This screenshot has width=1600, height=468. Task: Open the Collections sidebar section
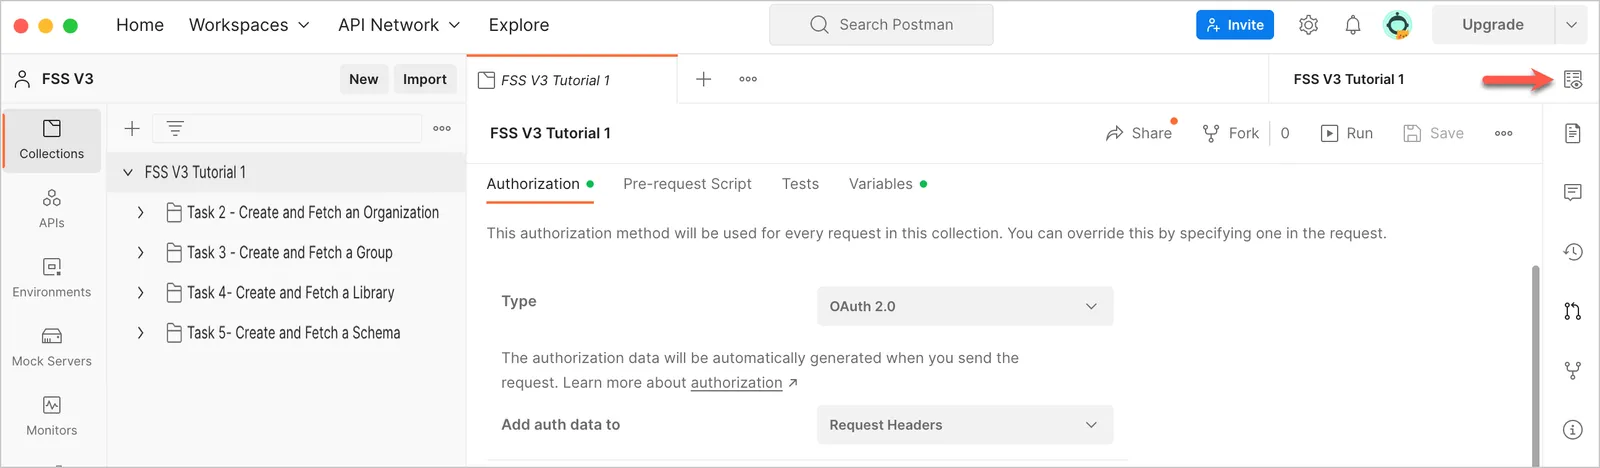[x=52, y=140]
